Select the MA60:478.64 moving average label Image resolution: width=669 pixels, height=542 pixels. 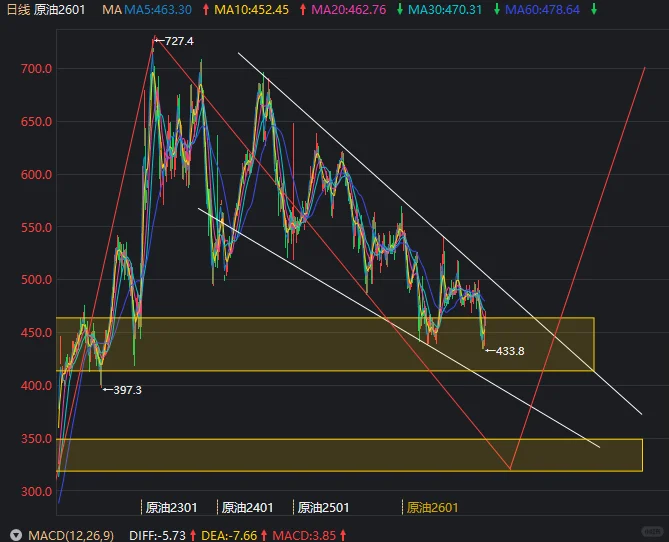542,9
